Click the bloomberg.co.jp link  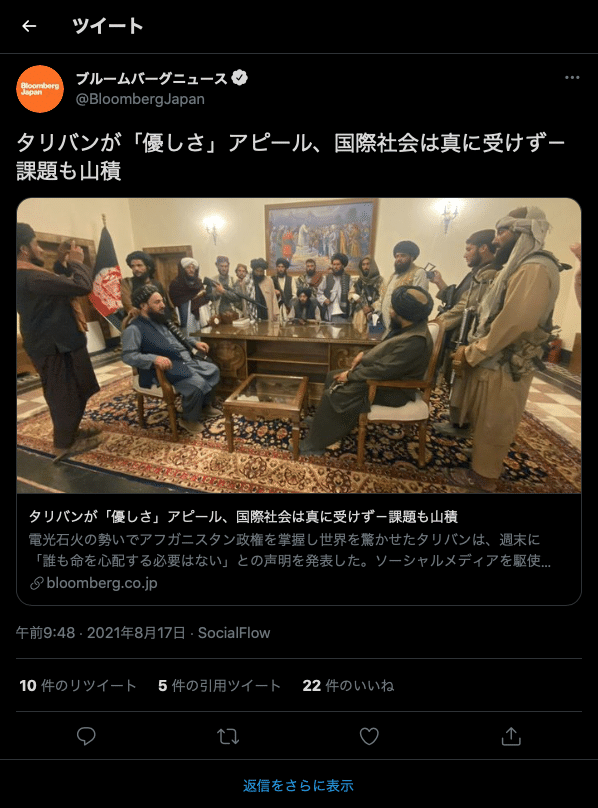[x=102, y=583]
